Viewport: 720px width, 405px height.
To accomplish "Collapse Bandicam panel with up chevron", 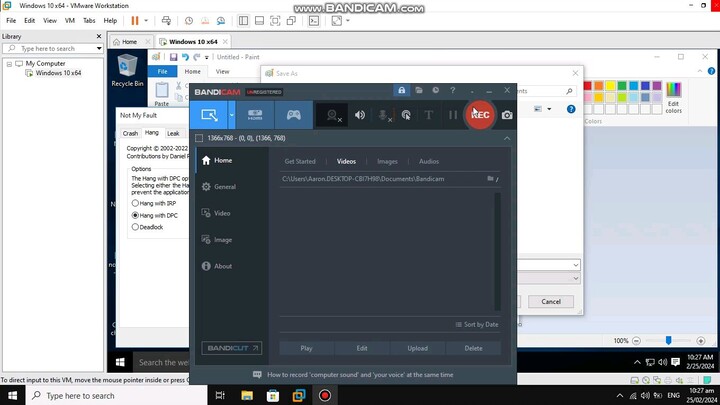I will (507, 138).
